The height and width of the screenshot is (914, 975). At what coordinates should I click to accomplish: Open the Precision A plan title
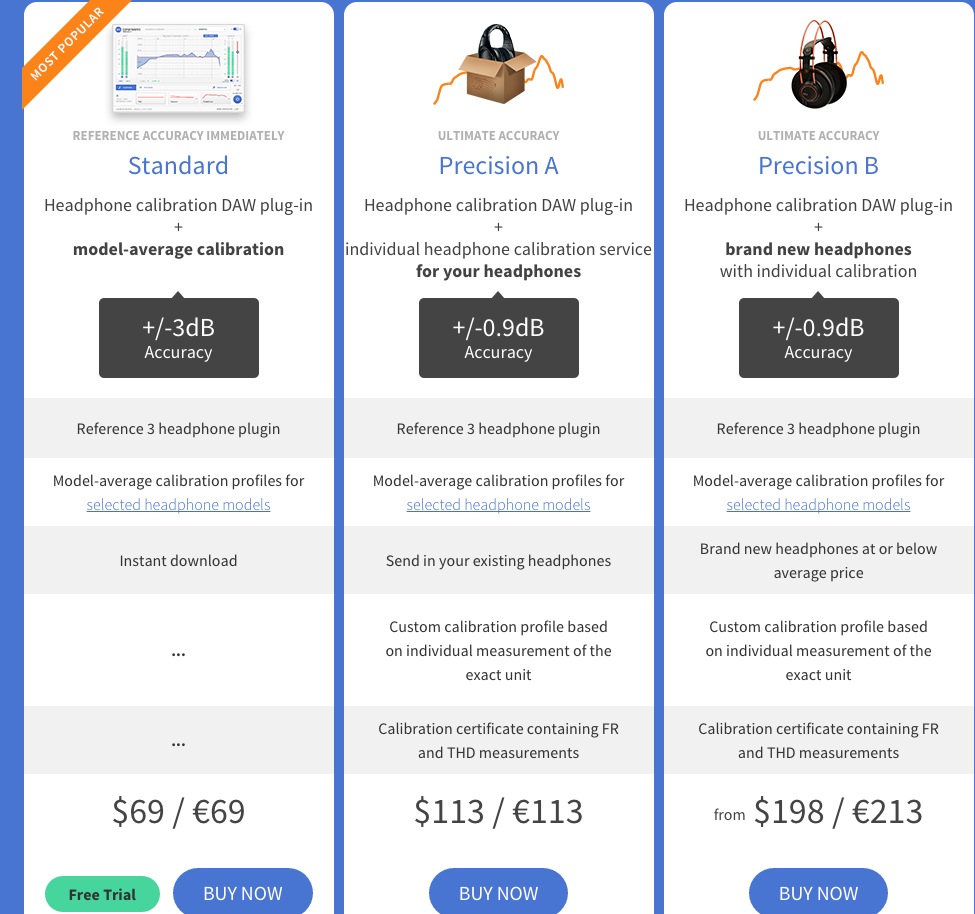pyautogui.click(x=498, y=166)
